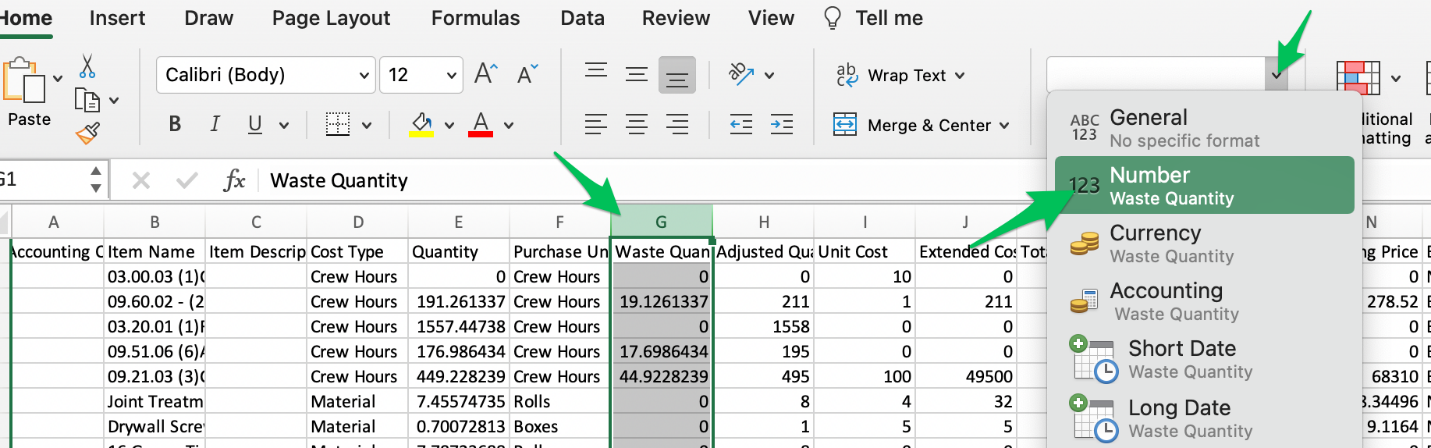The width and height of the screenshot is (1431, 448).
Task: Click the Tell me search lightbulb
Action: 831,18
